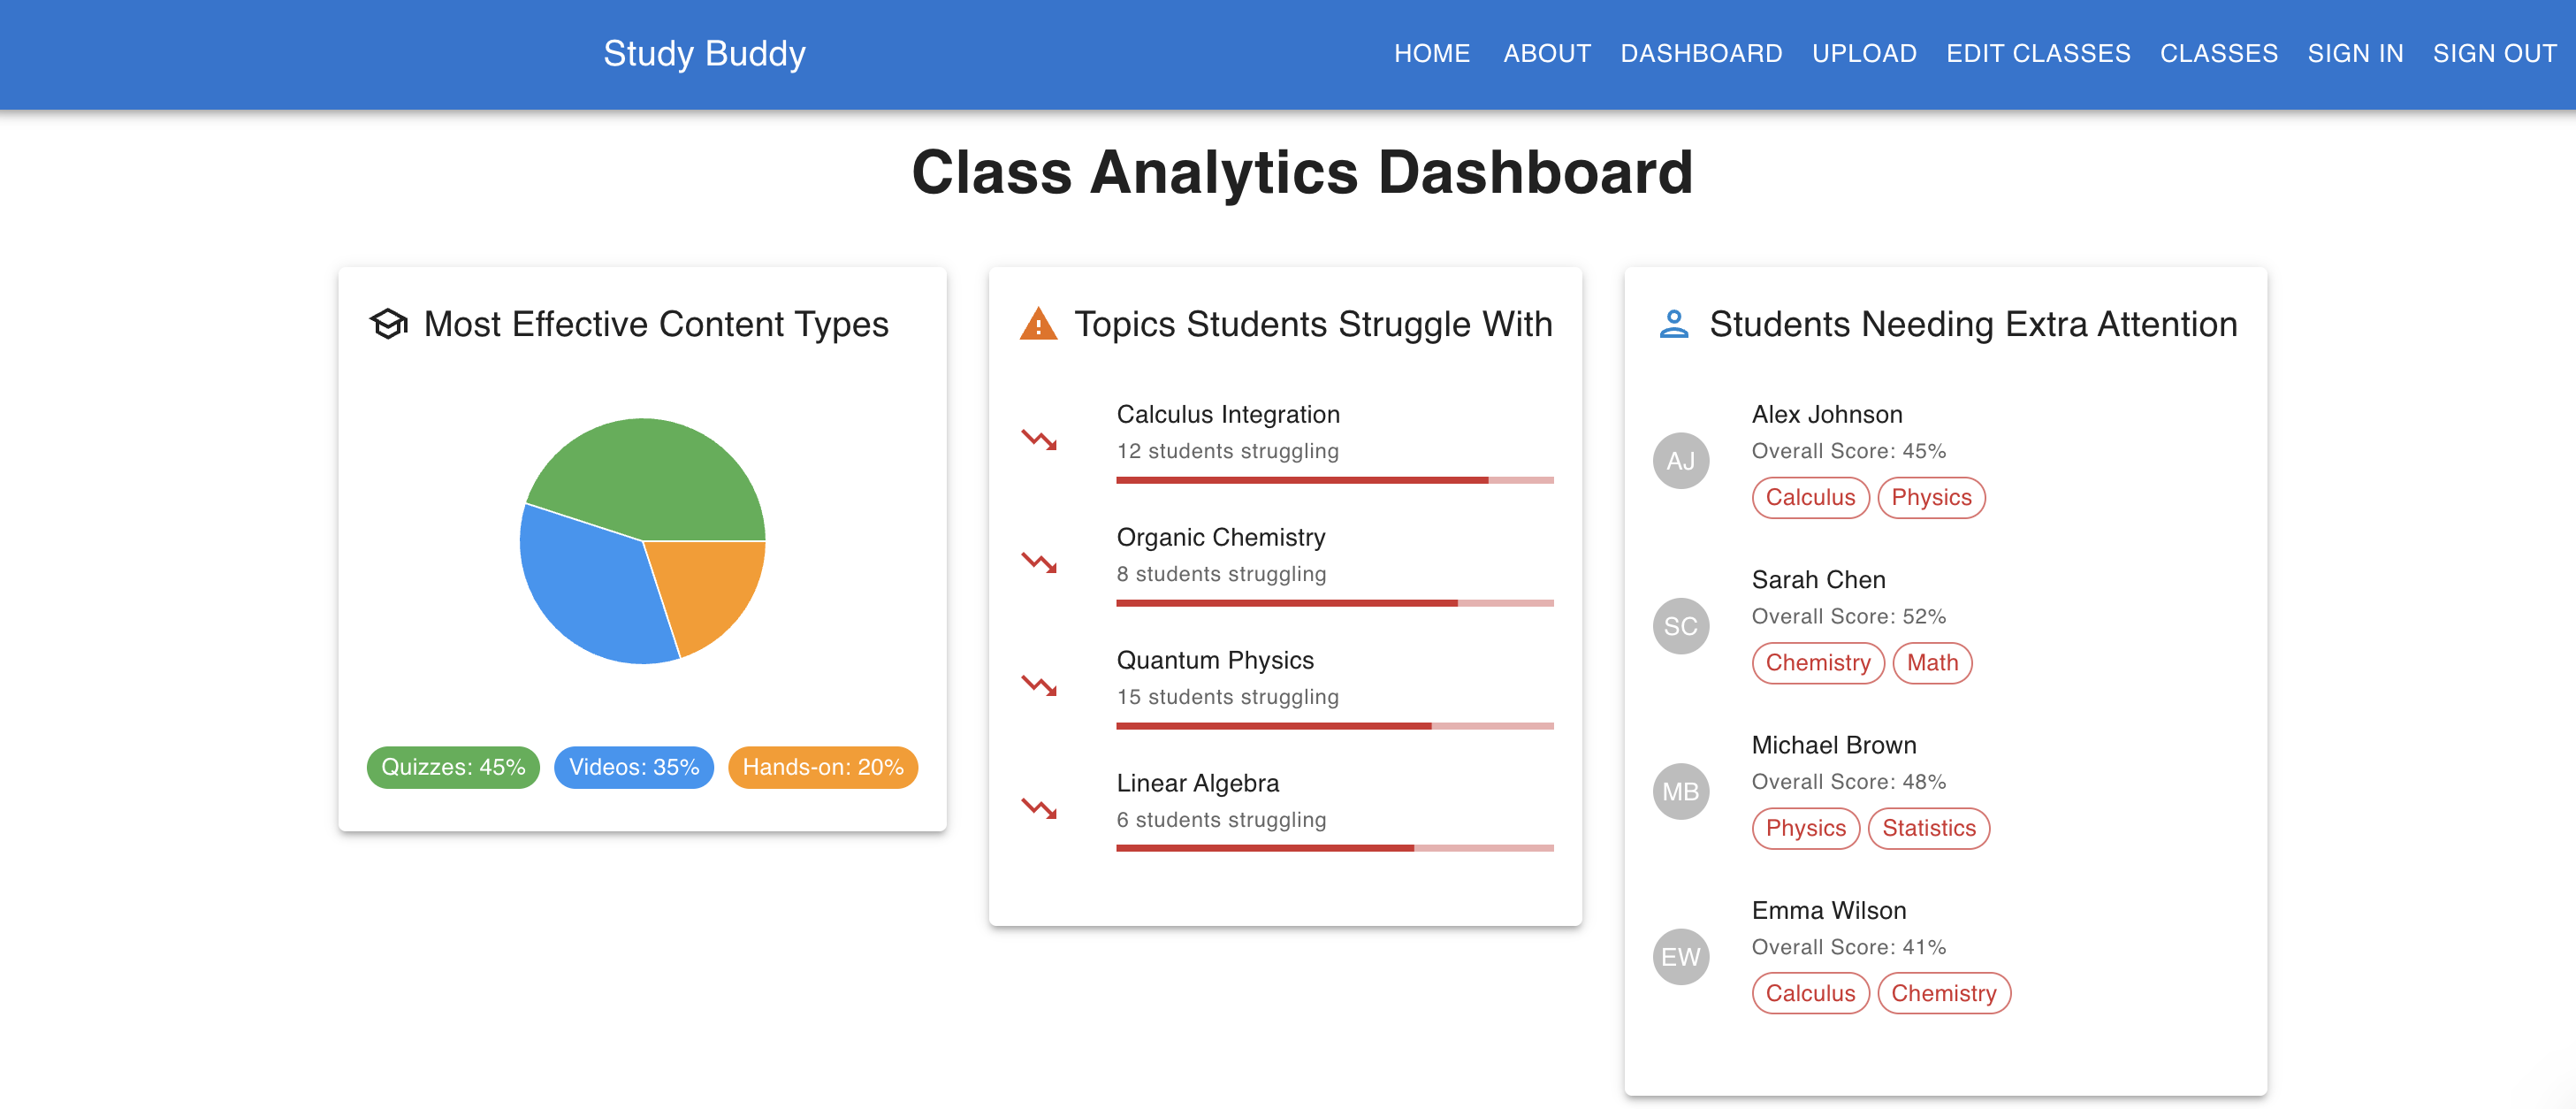Select Sarah Chen's Math tag
Image resolution: width=2576 pixels, height=1109 pixels.
pos(1931,663)
